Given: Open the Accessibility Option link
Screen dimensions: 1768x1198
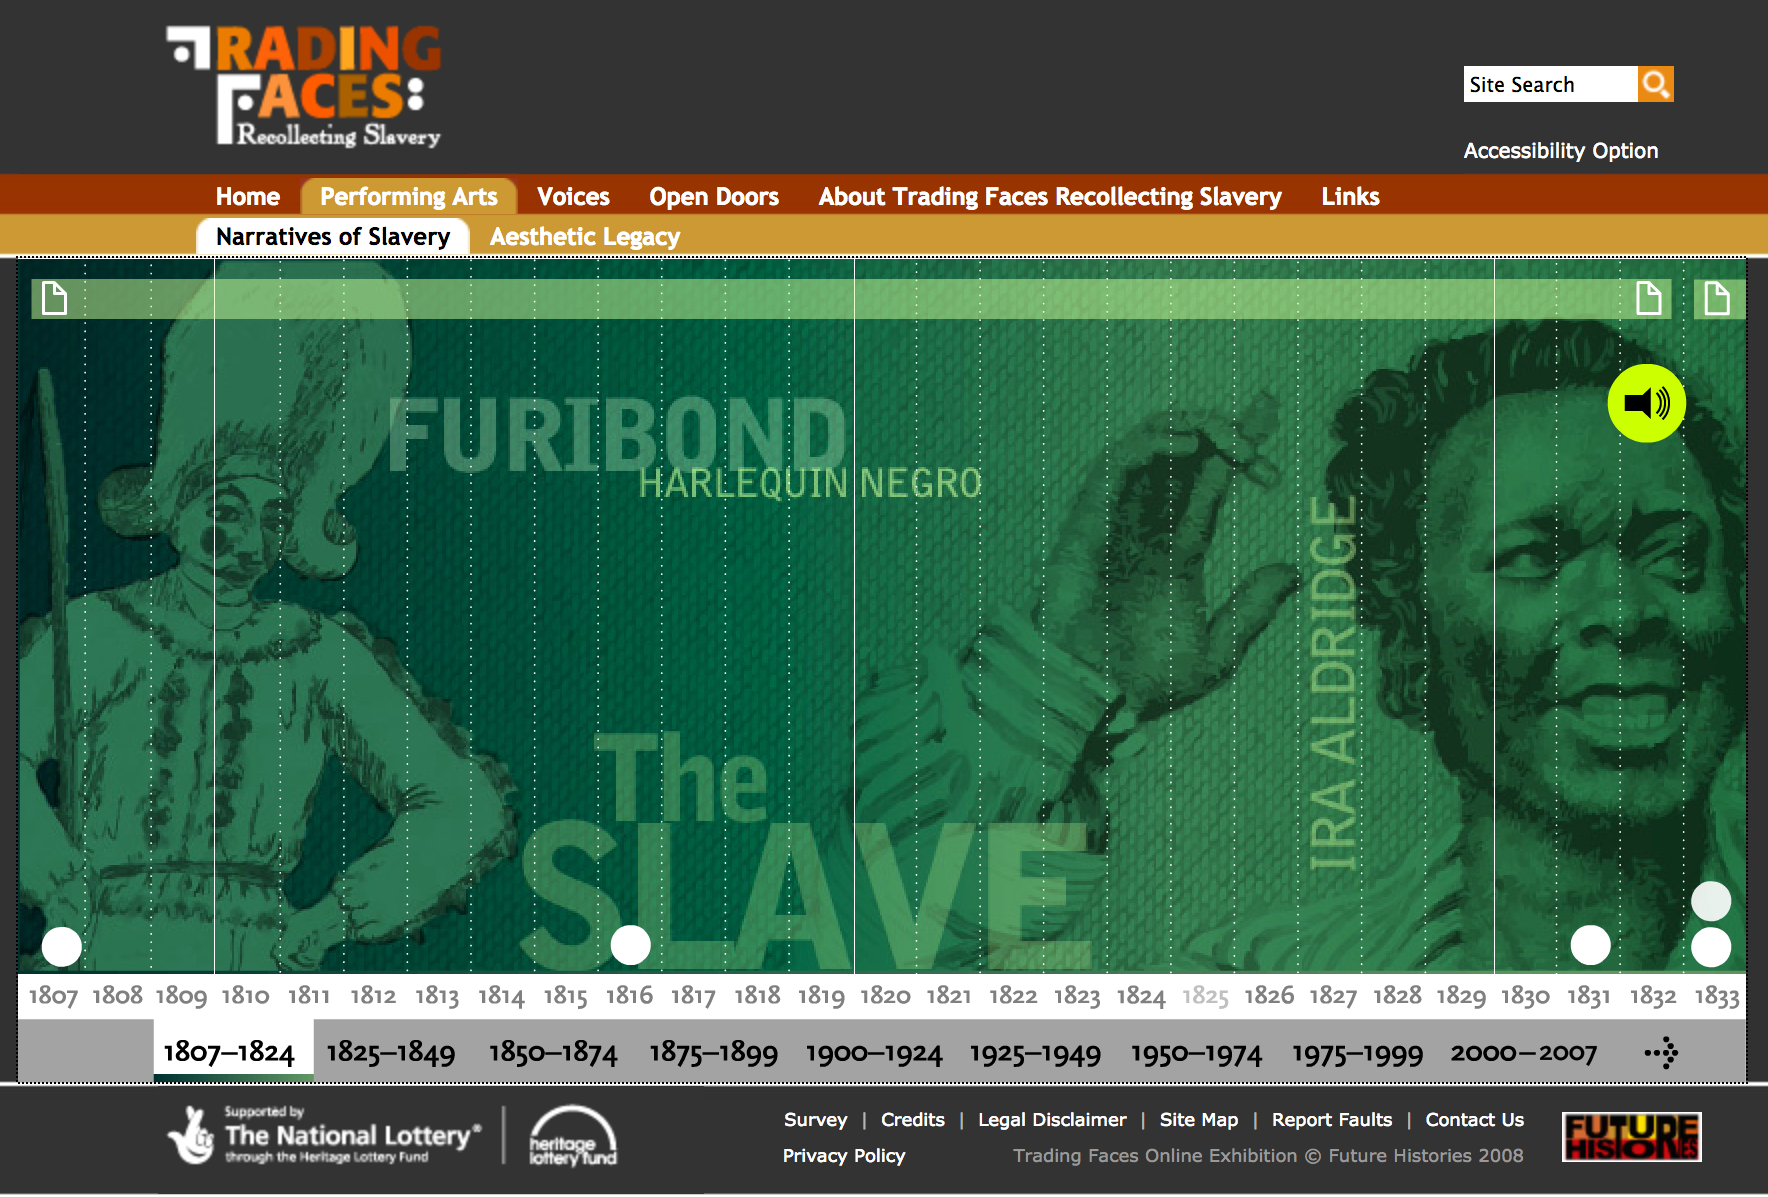Looking at the screenshot, I should tap(1560, 151).
